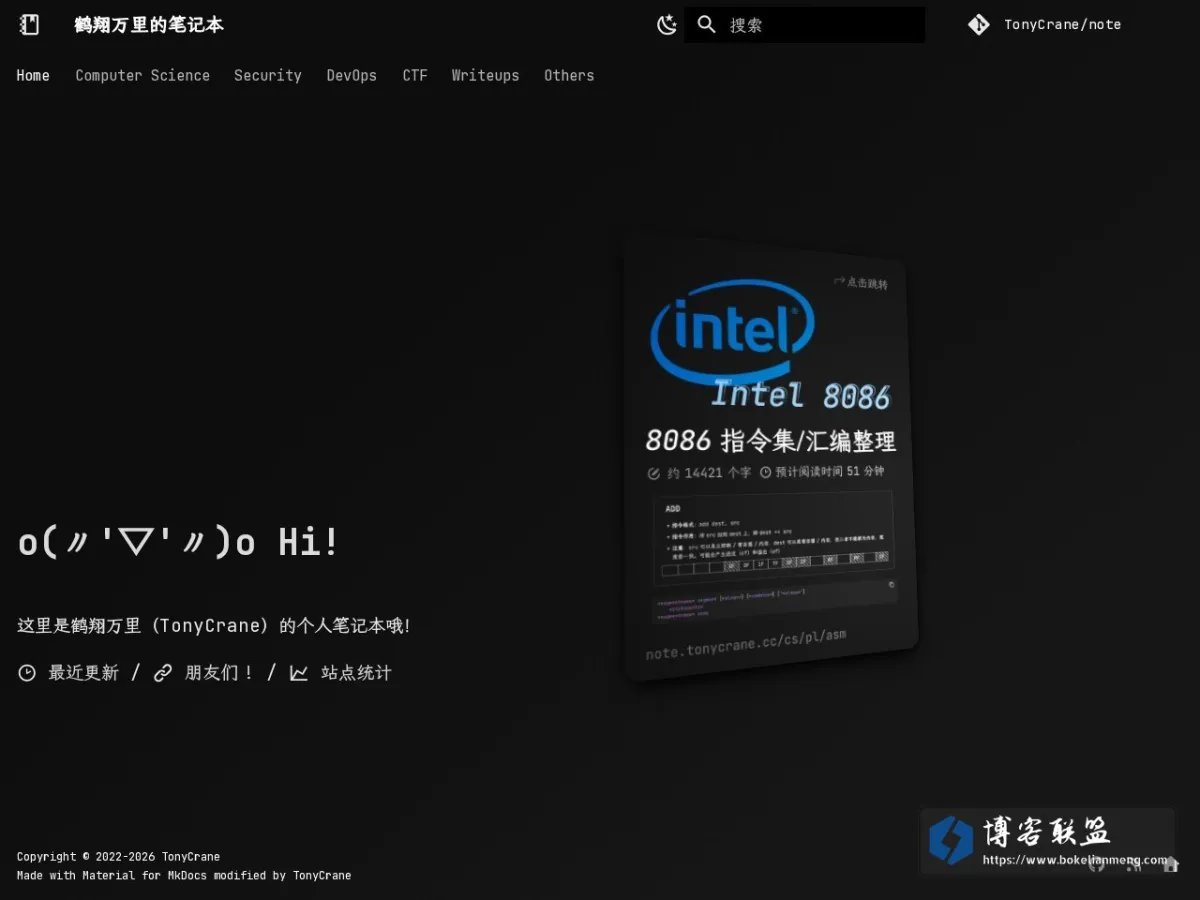Viewport: 1200px width, 900px height.
Task: Open the 站点统计 link
Action: (356, 673)
